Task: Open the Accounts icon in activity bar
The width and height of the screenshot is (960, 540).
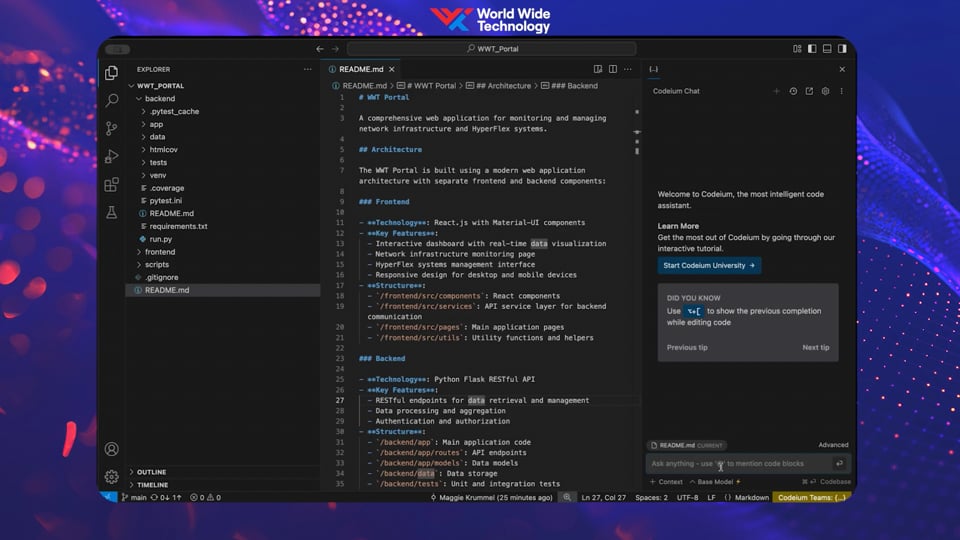Action: [x=111, y=449]
